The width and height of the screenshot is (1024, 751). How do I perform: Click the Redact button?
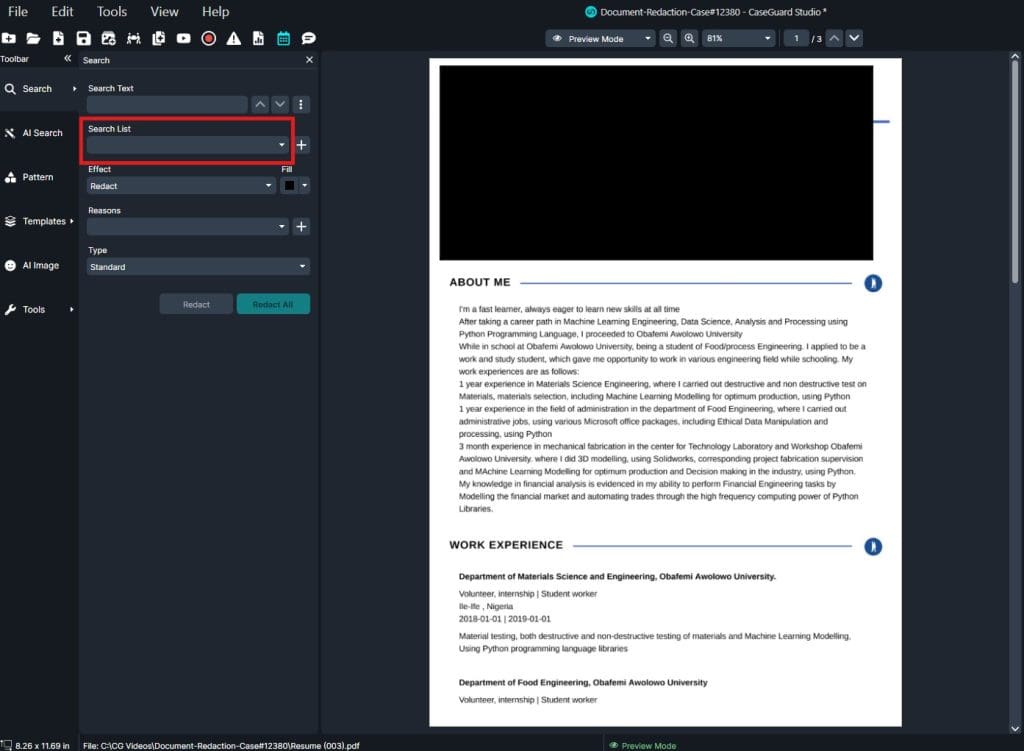[x=196, y=304]
